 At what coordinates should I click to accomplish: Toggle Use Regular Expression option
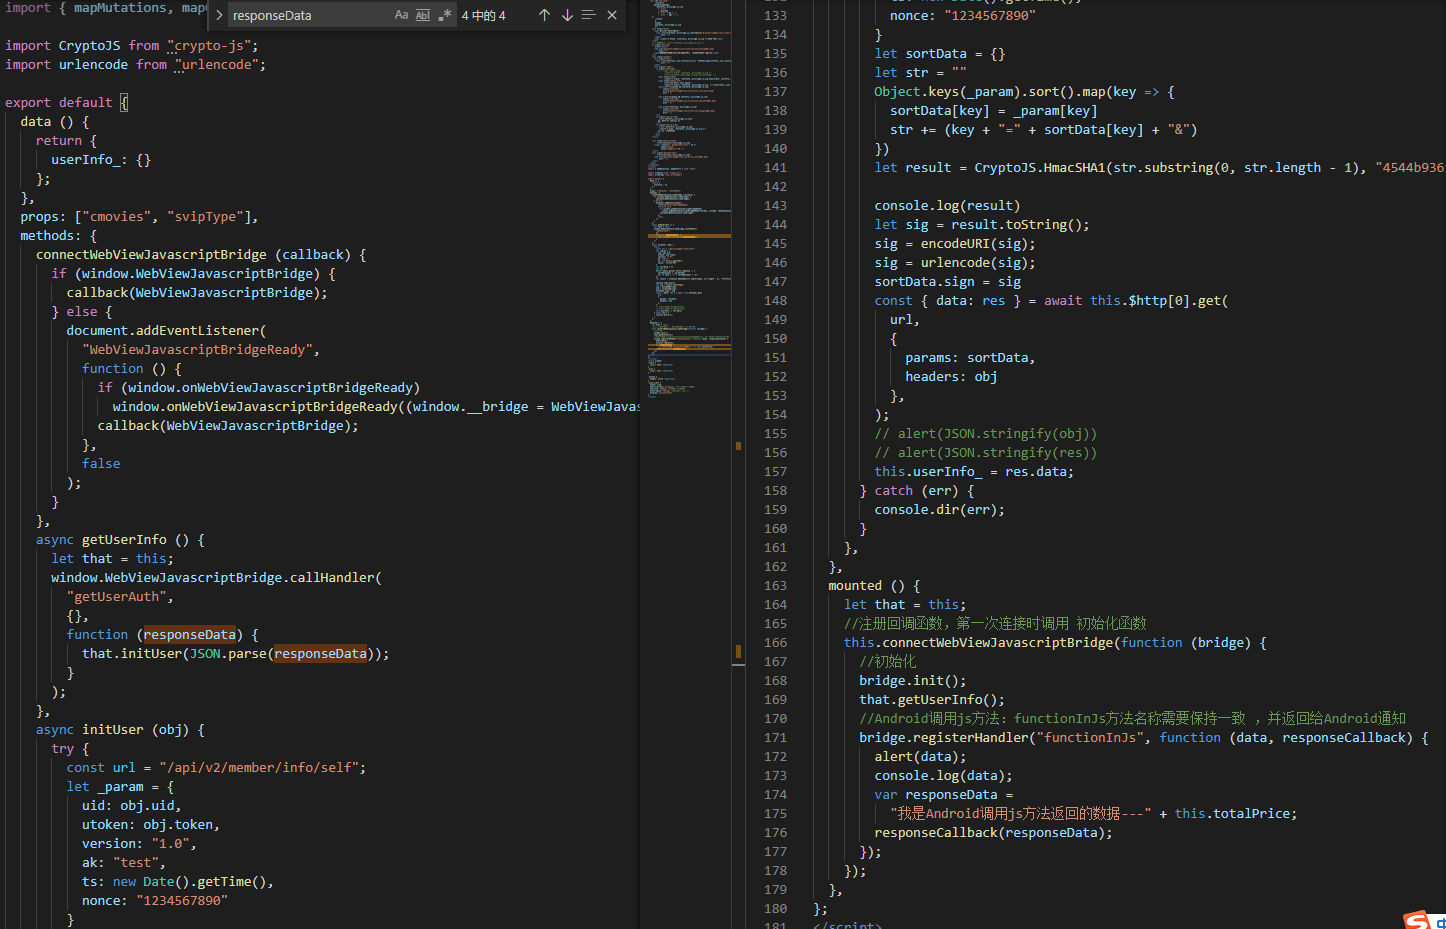444,15
